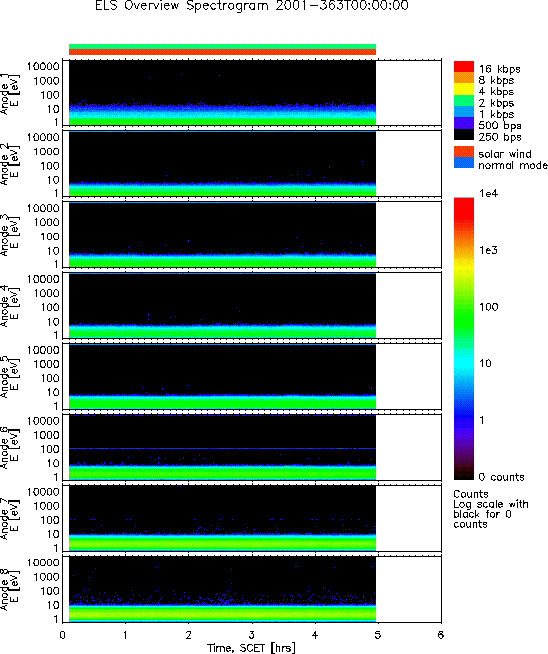The image size is (548, 654).
Task: Click the '16 kbps' legend label
Action: (x=500, y=69)
